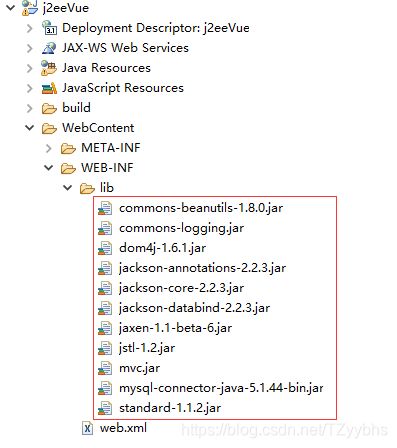Click the JavaScript Resources icon
The width and height of the screenshot is (397, 448).
(49, 88)
